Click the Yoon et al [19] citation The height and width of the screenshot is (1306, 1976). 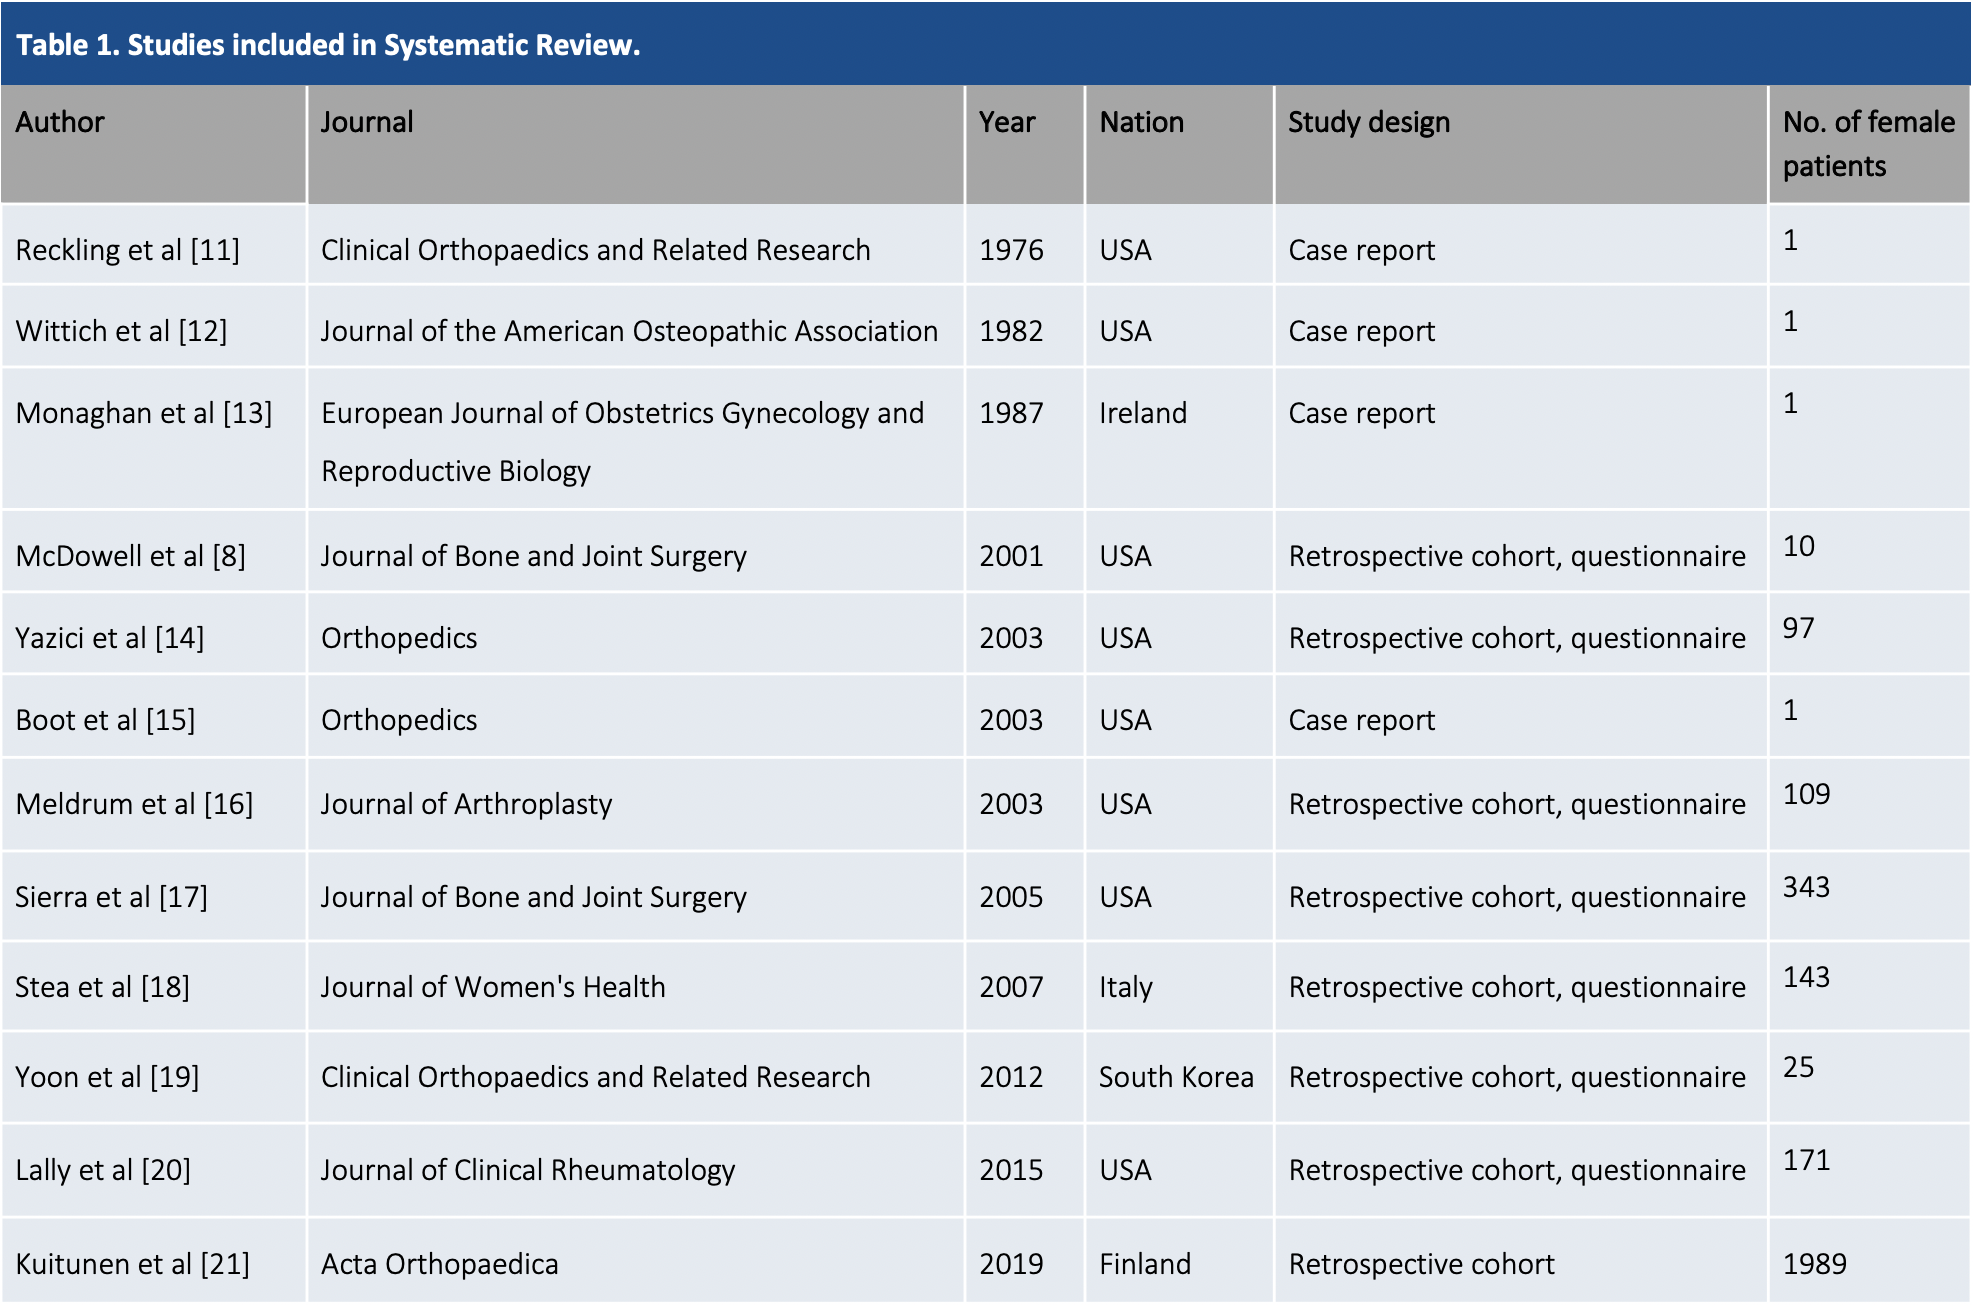coord(107,1077)
